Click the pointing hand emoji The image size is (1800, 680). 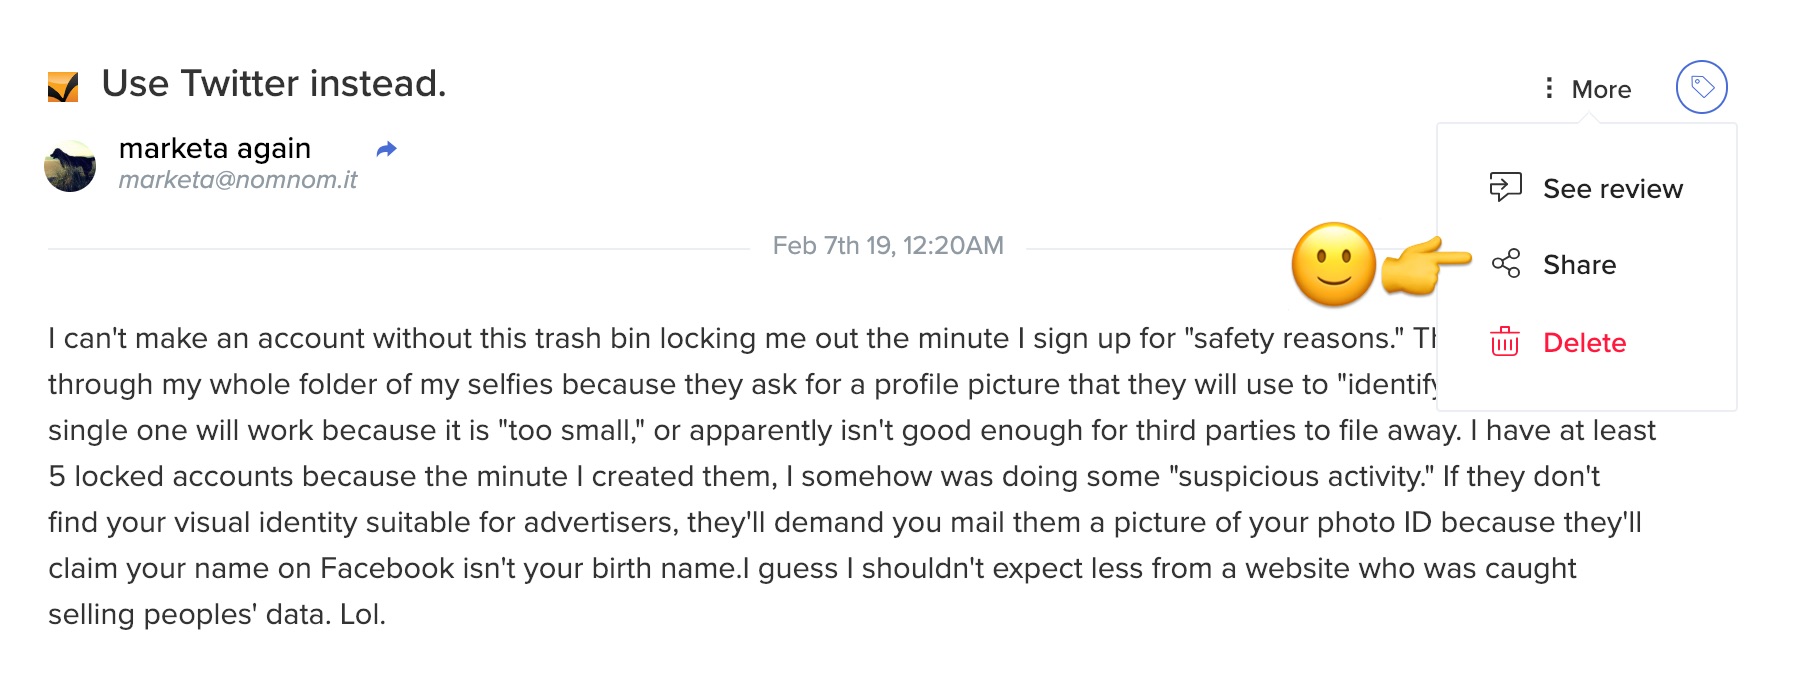(x=1426, y=266)
